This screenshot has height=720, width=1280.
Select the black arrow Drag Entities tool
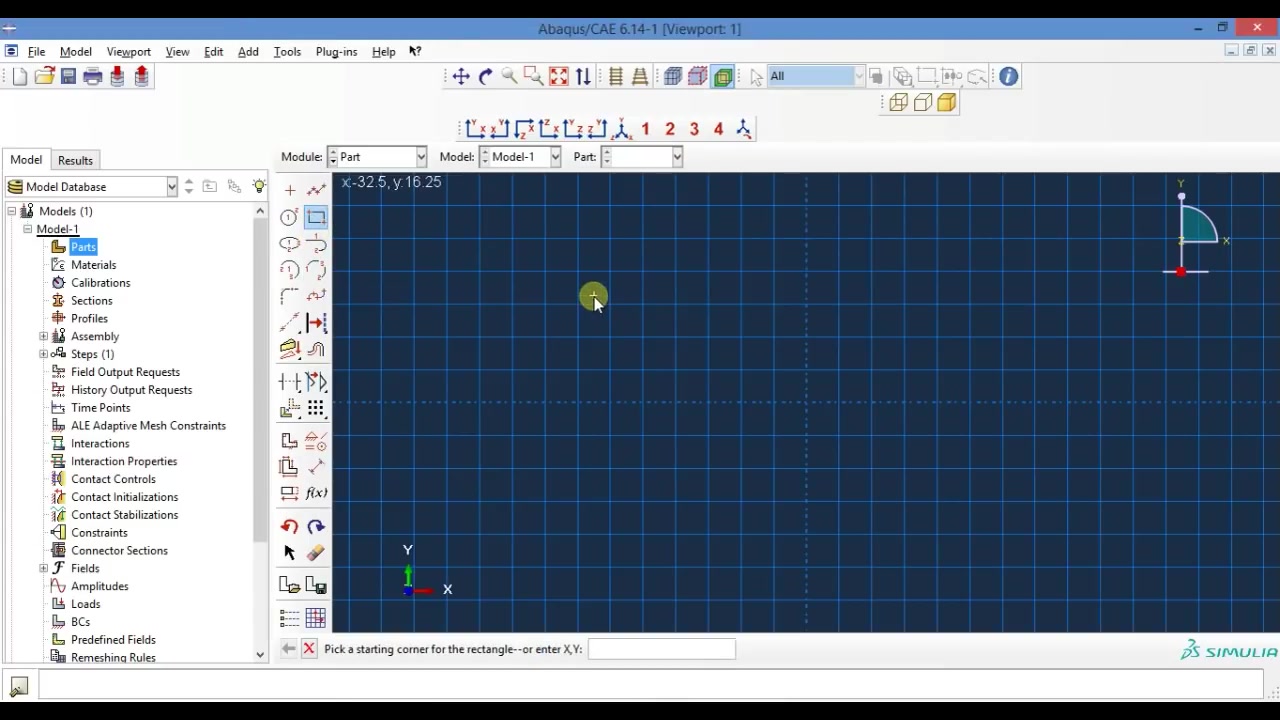(290, 553)
